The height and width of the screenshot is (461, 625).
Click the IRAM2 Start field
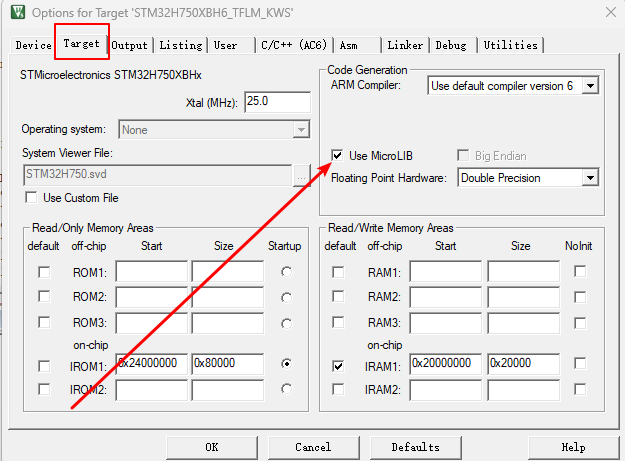[x=445, y=390]
